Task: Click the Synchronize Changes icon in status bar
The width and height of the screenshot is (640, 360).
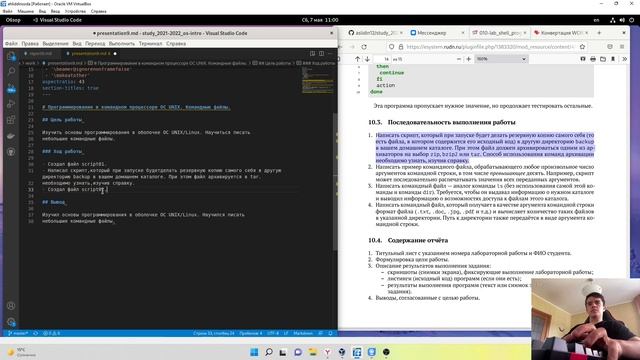Action: click(x=36, y=333)
